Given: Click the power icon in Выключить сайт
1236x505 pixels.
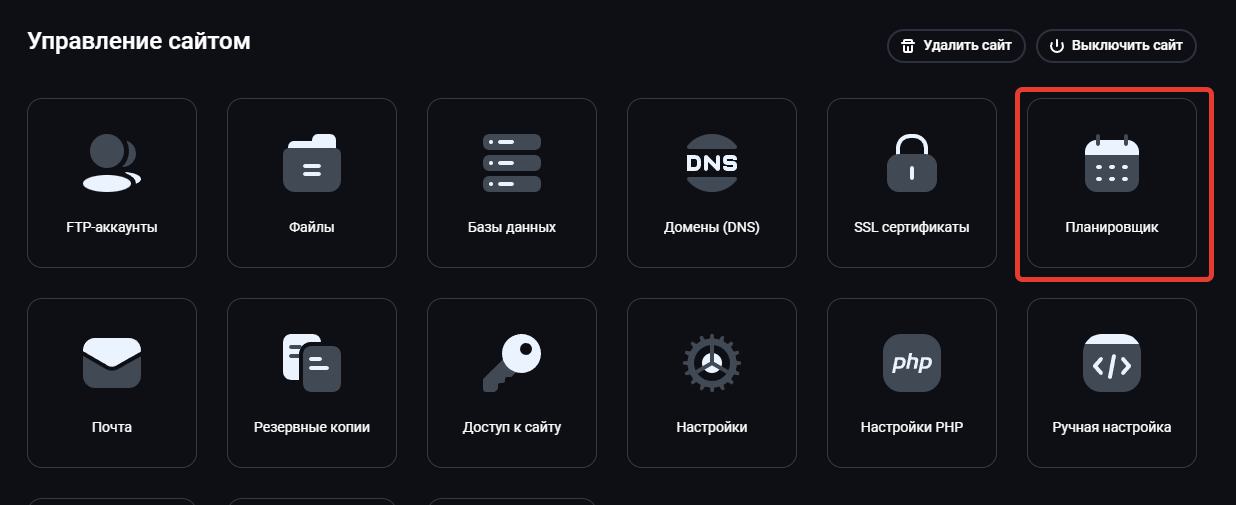Looking at the screenshot, I should (1056, 46).
